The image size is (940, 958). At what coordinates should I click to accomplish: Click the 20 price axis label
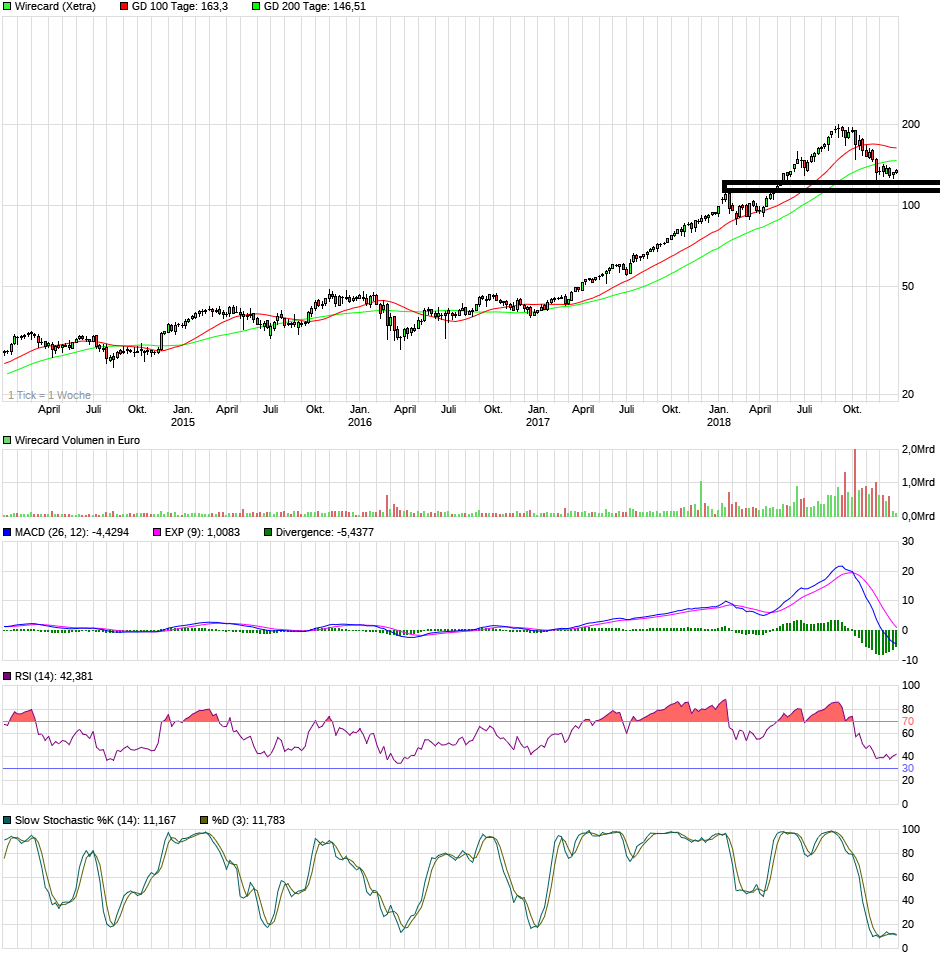point(908,394)
